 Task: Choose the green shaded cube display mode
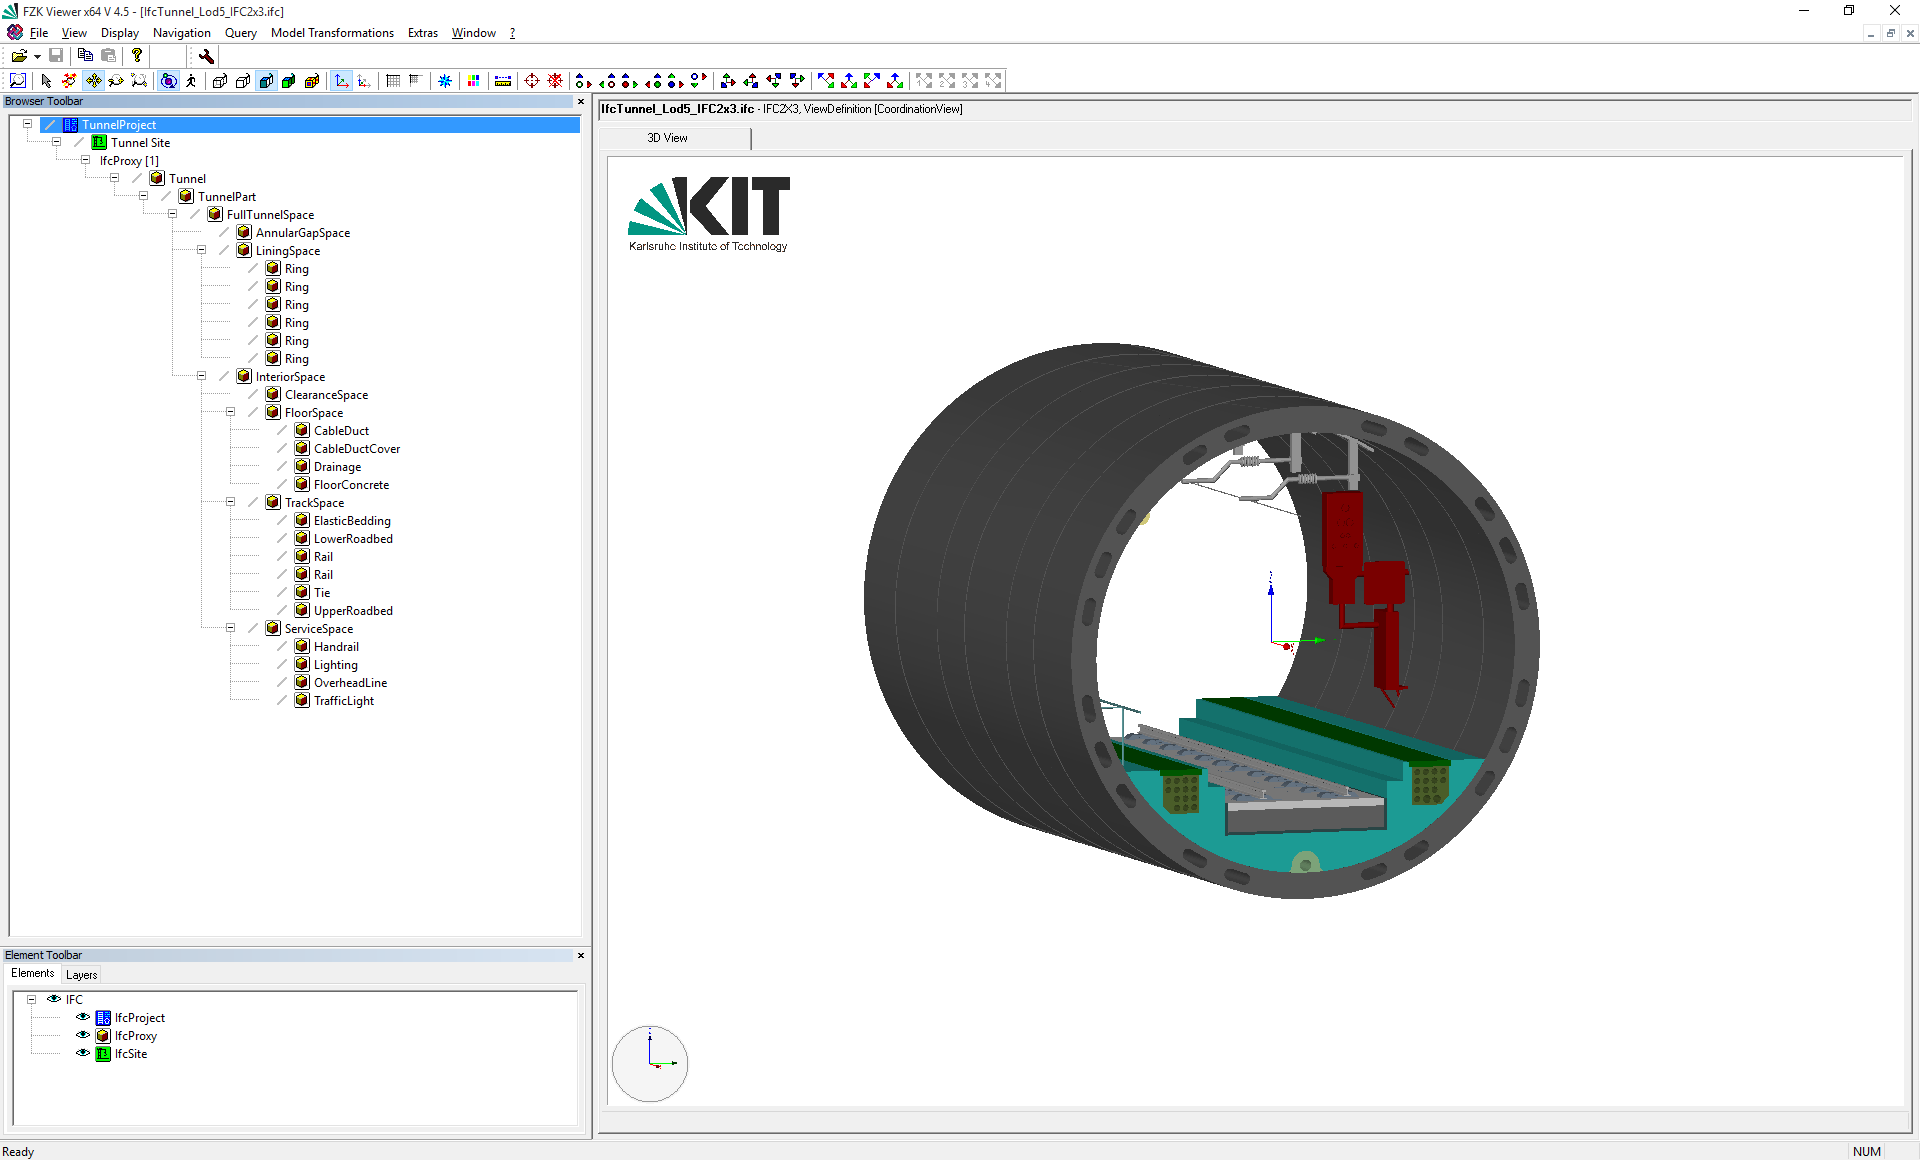tap(289, 81)
